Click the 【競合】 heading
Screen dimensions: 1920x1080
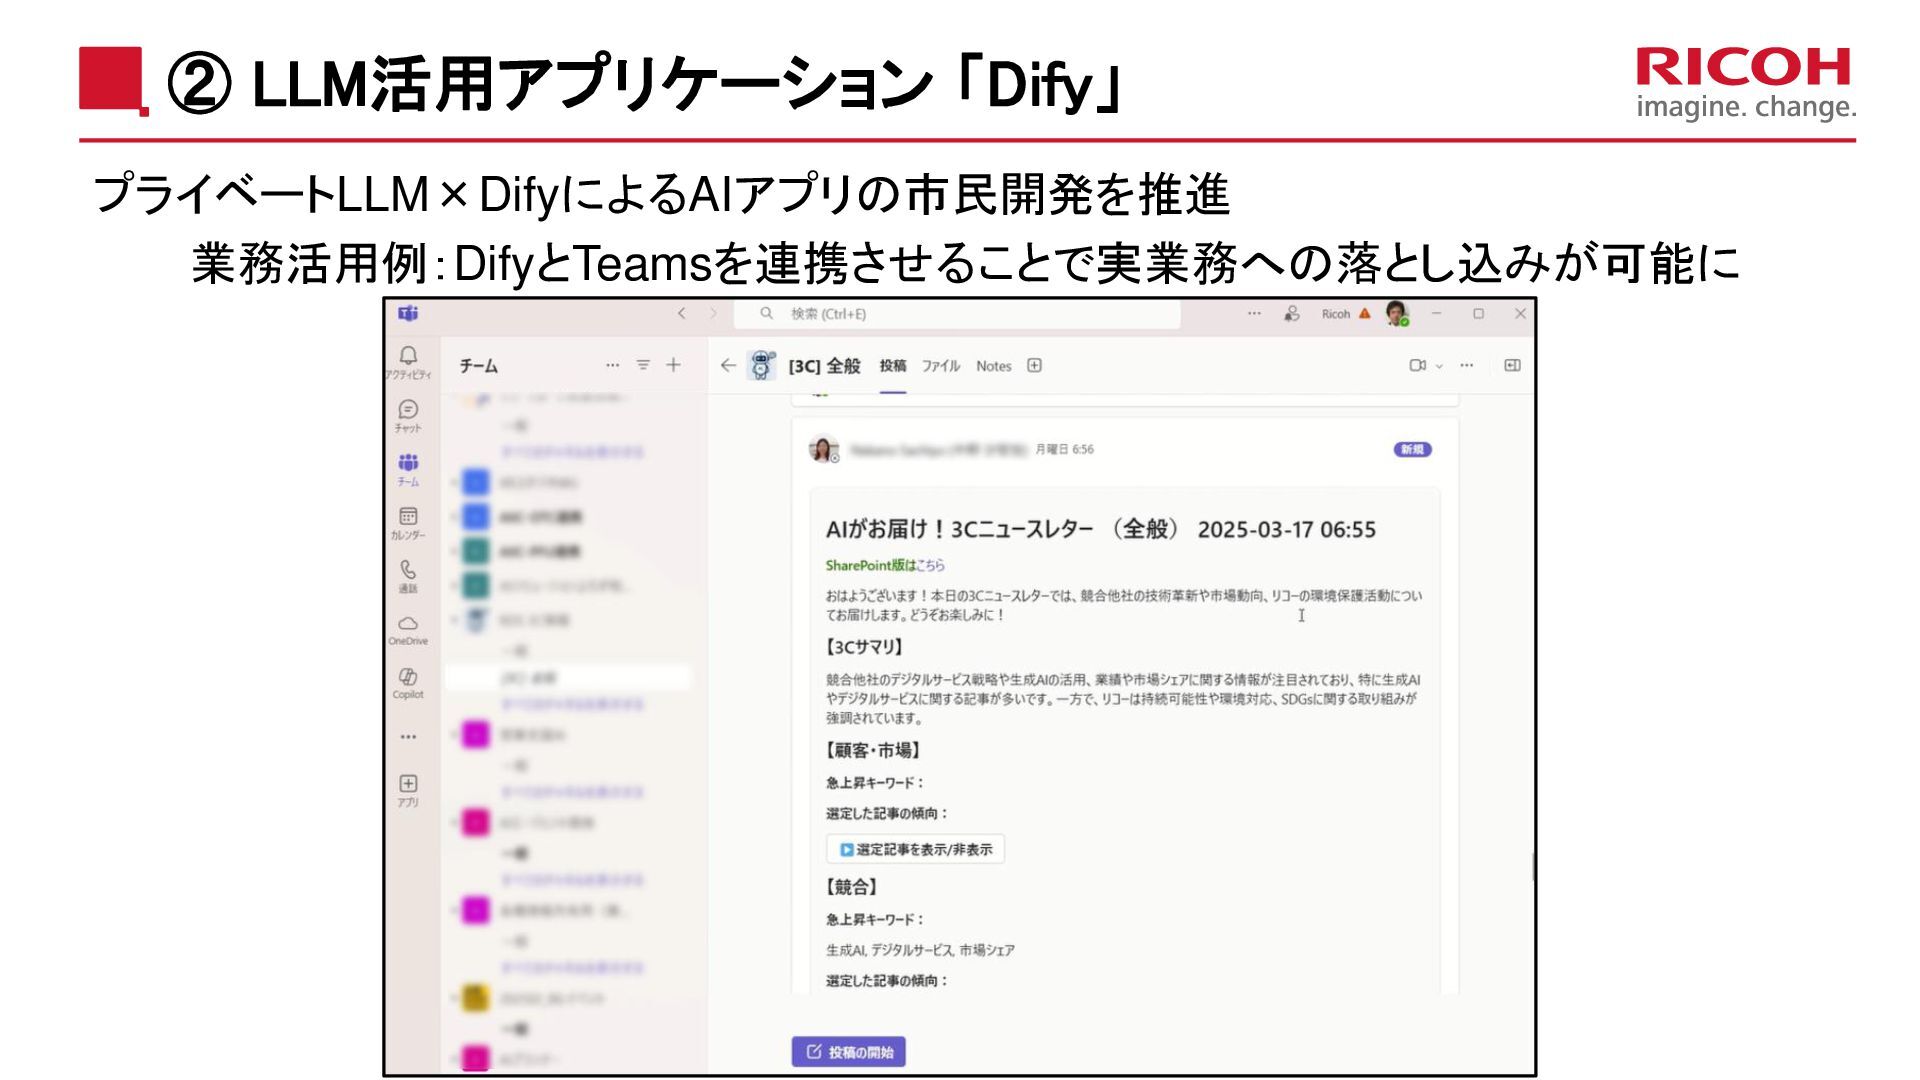click(853, 887)
